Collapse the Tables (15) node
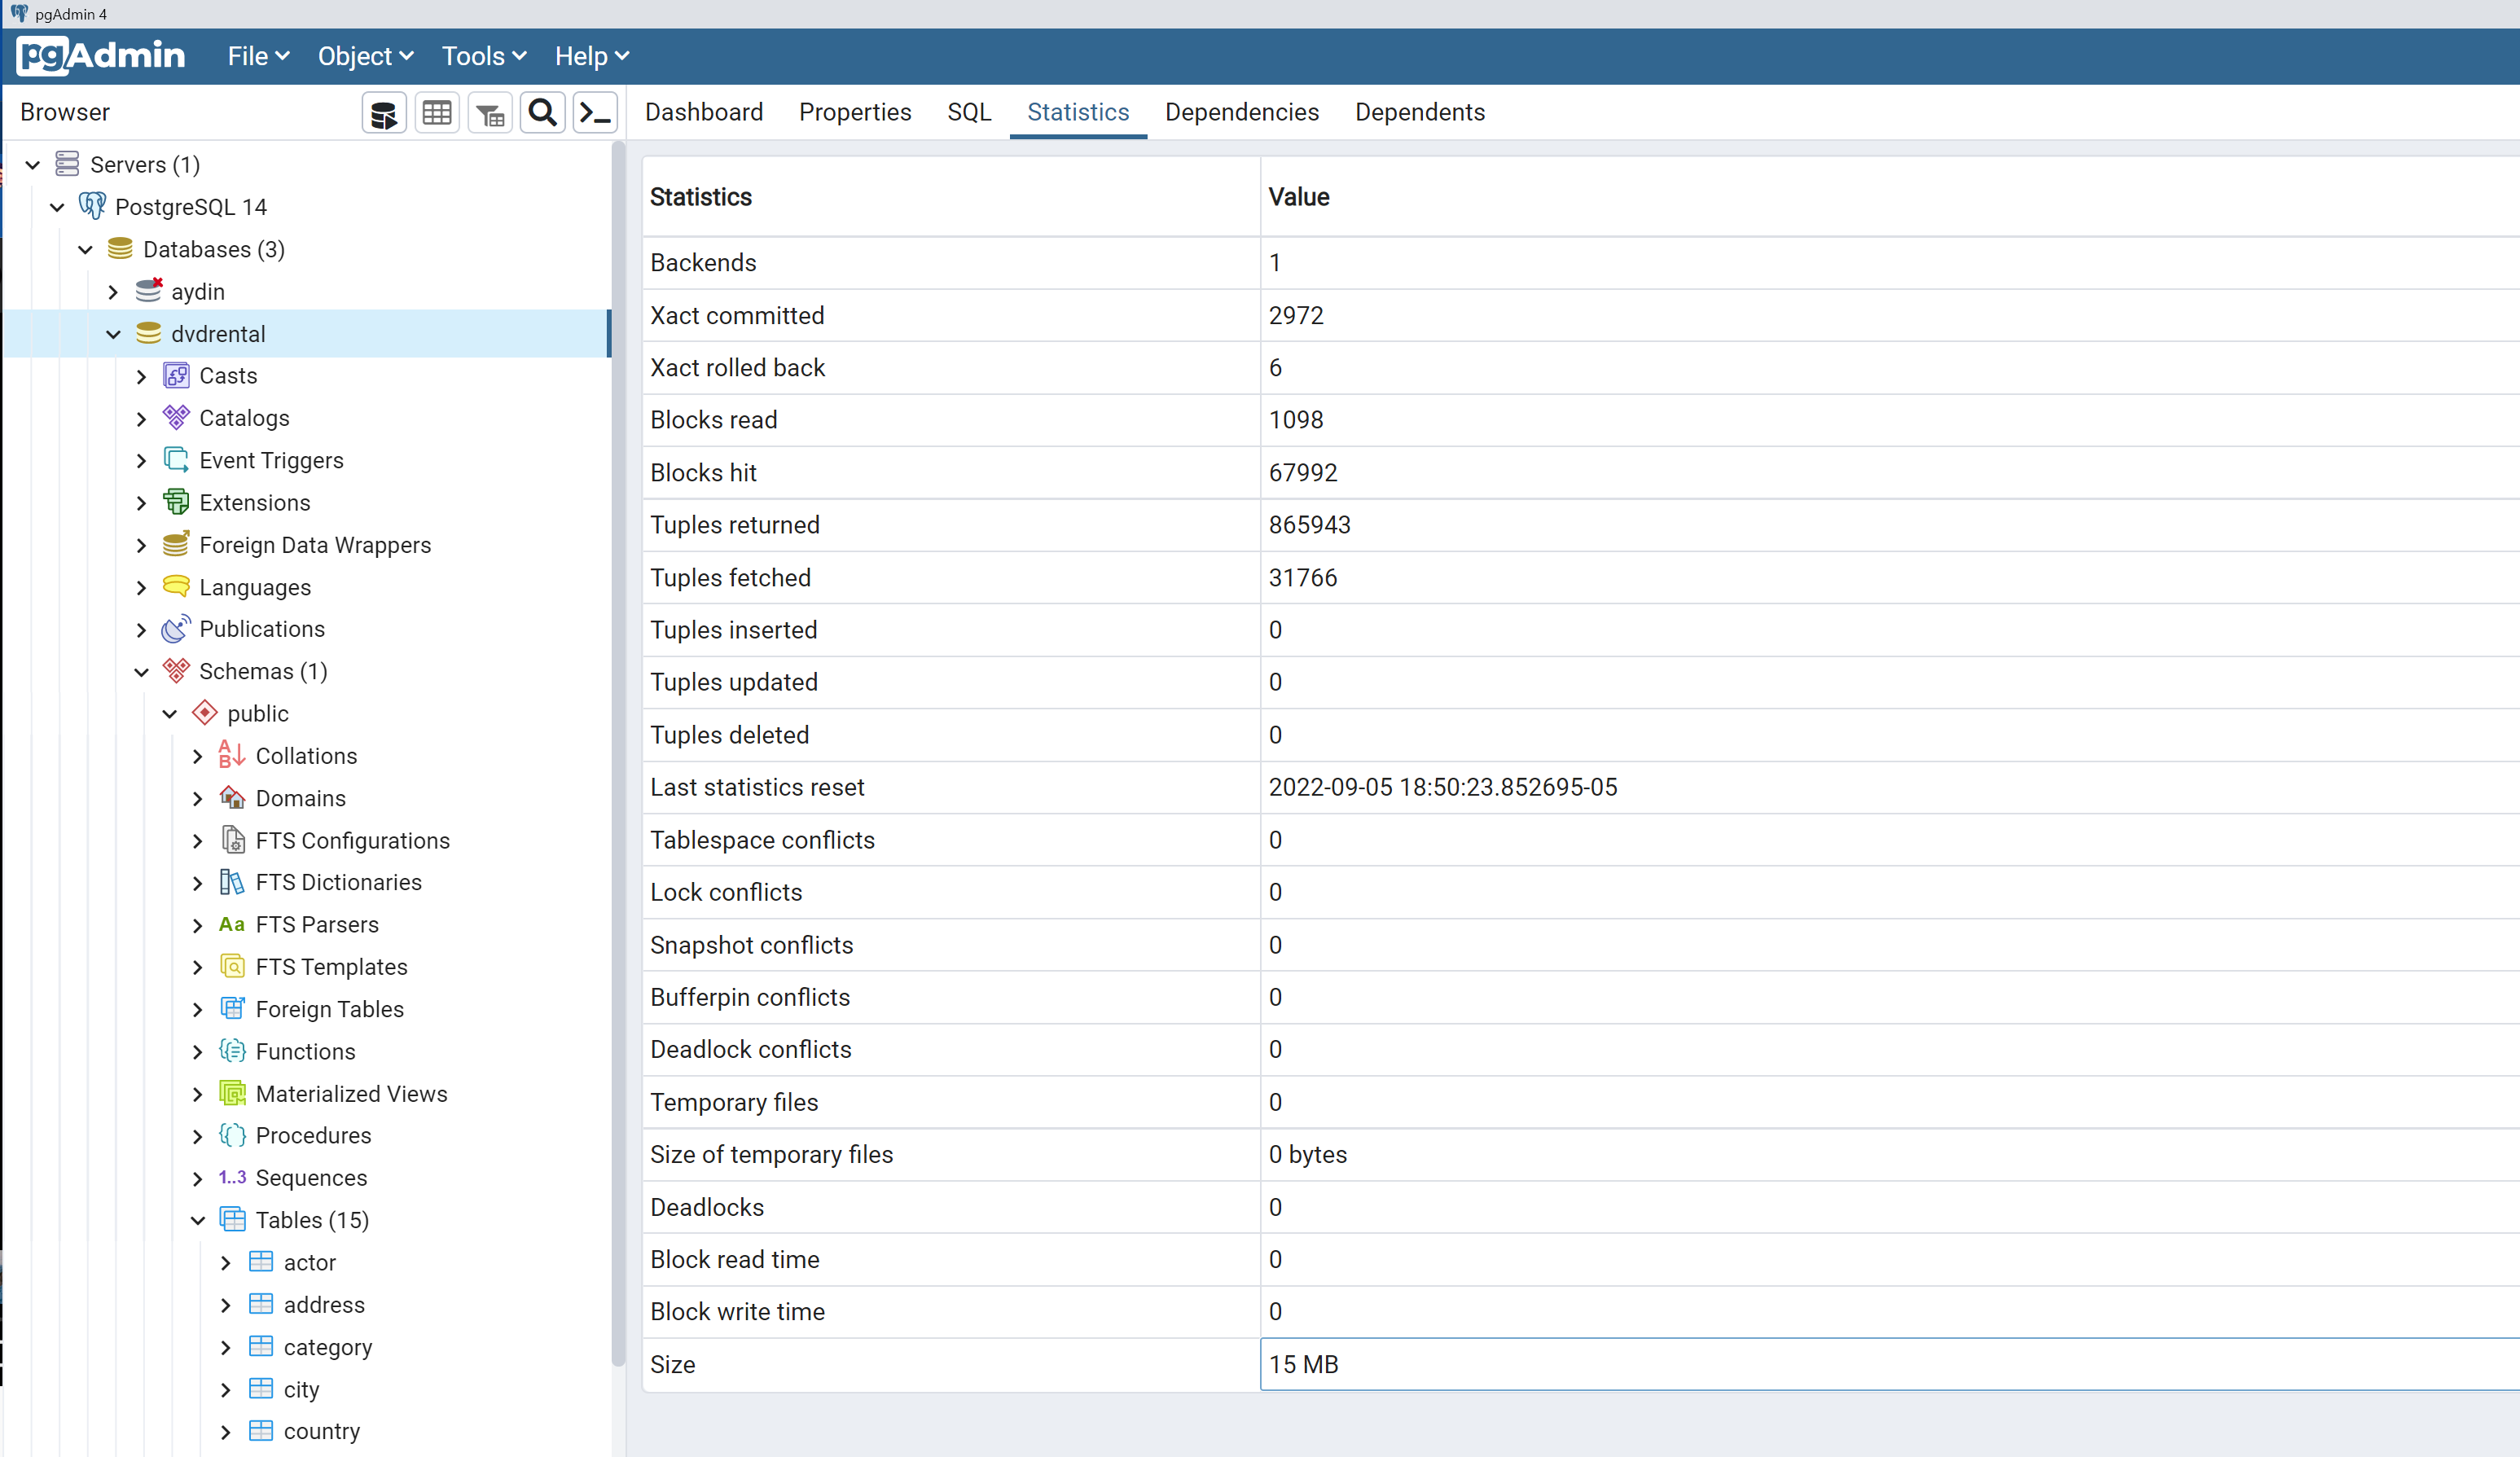The width and height of the screenshot is (2520, 1457). coord(198,1220)
